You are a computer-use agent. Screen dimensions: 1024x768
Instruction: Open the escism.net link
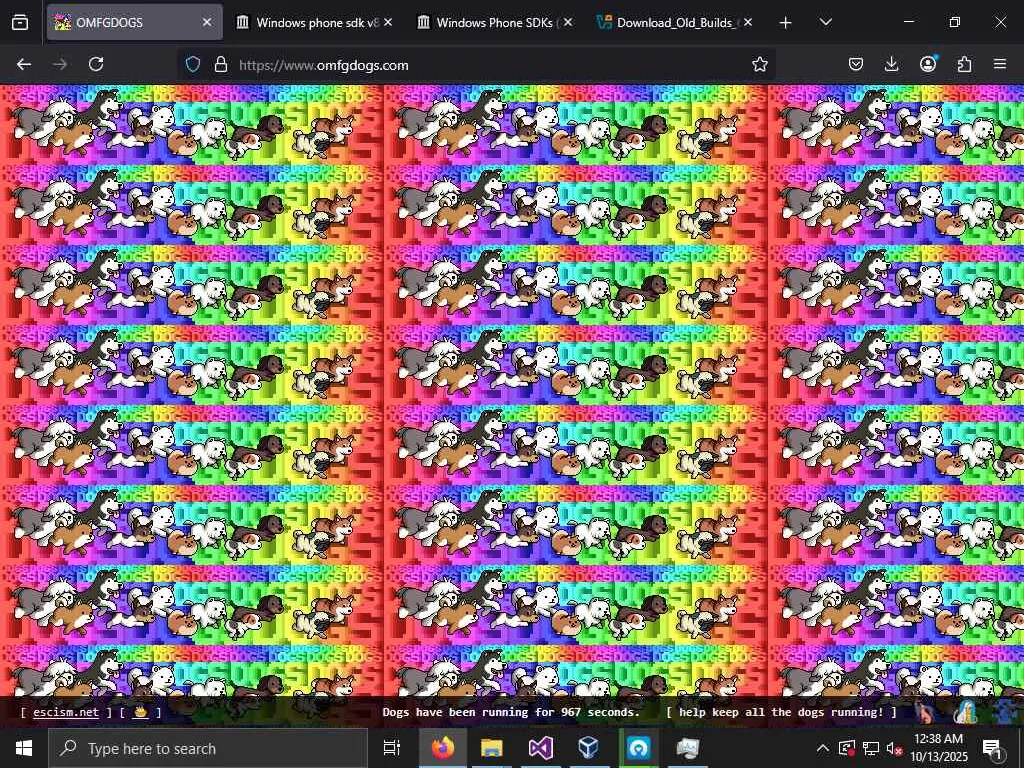point(66,712)
